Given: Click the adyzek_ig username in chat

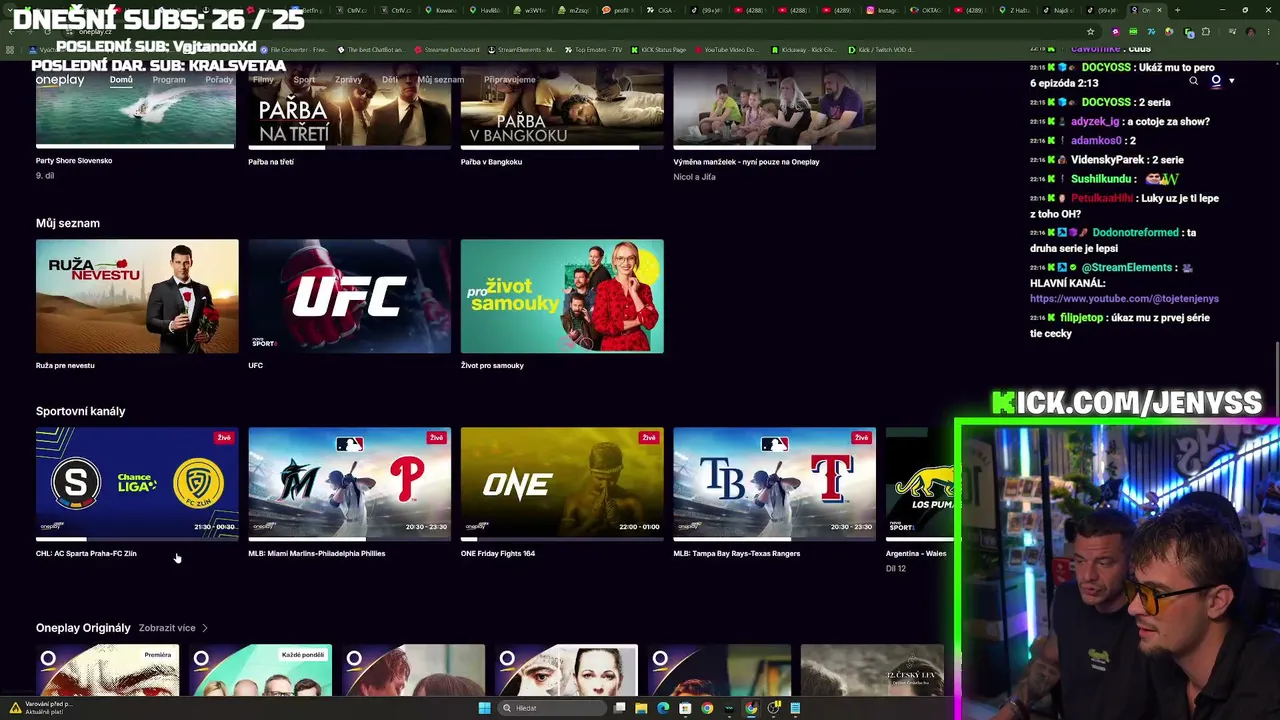Looking at the screenshot, I should (x=1096, y=122).
